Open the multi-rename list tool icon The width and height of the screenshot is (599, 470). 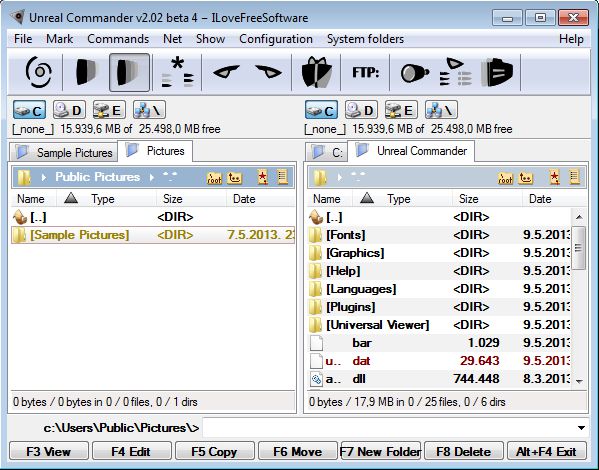tap(455, 72)
